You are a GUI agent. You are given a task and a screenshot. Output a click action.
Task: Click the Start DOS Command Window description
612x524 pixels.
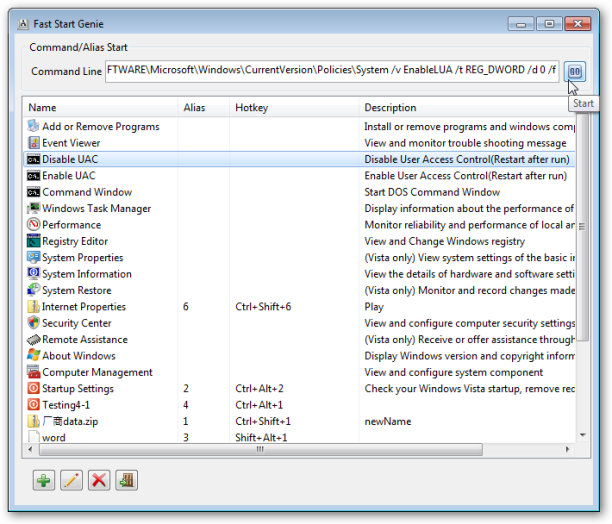432,192
